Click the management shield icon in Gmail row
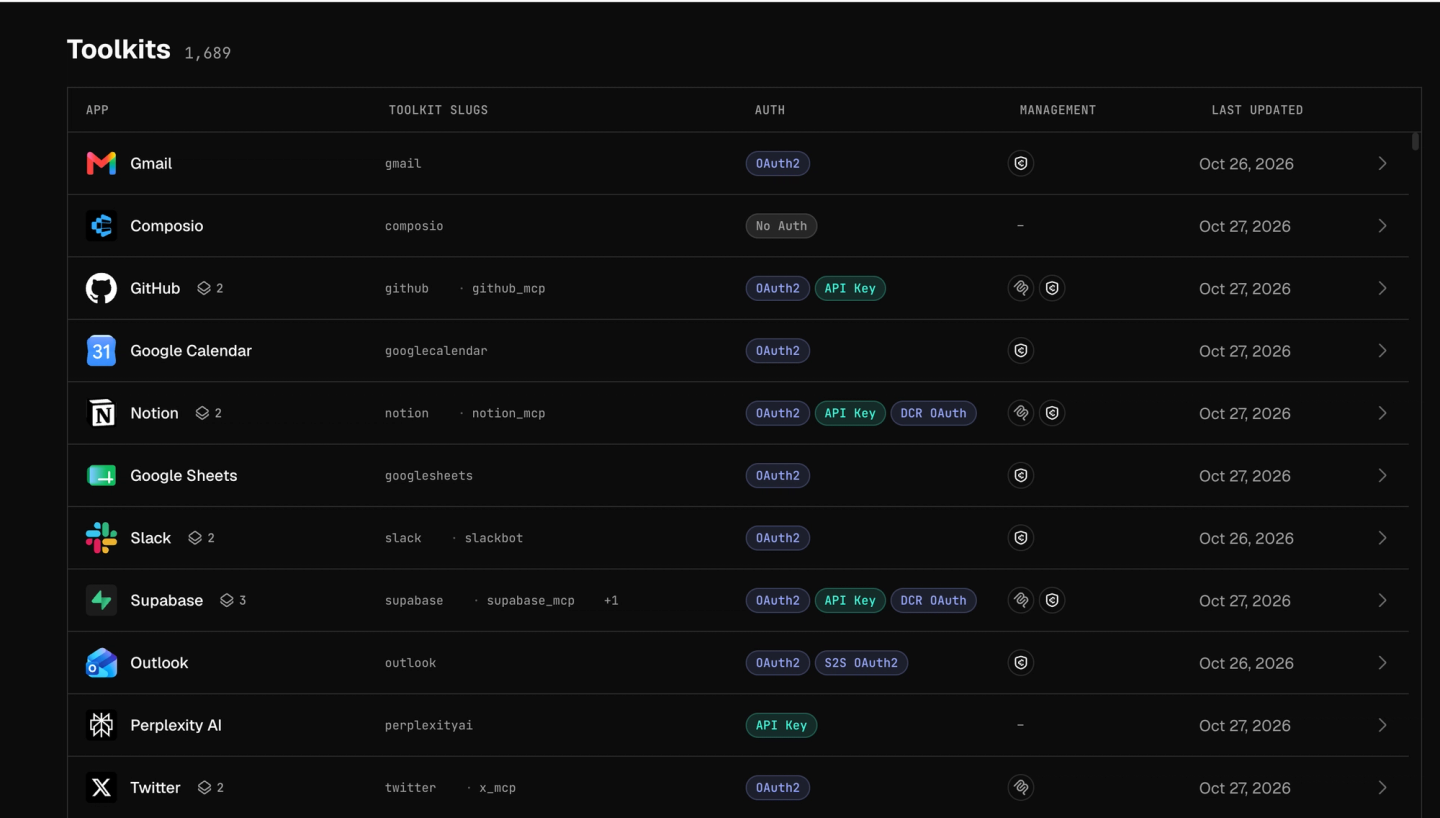This screenshot has height=818, width=1440. point(1020,163)
